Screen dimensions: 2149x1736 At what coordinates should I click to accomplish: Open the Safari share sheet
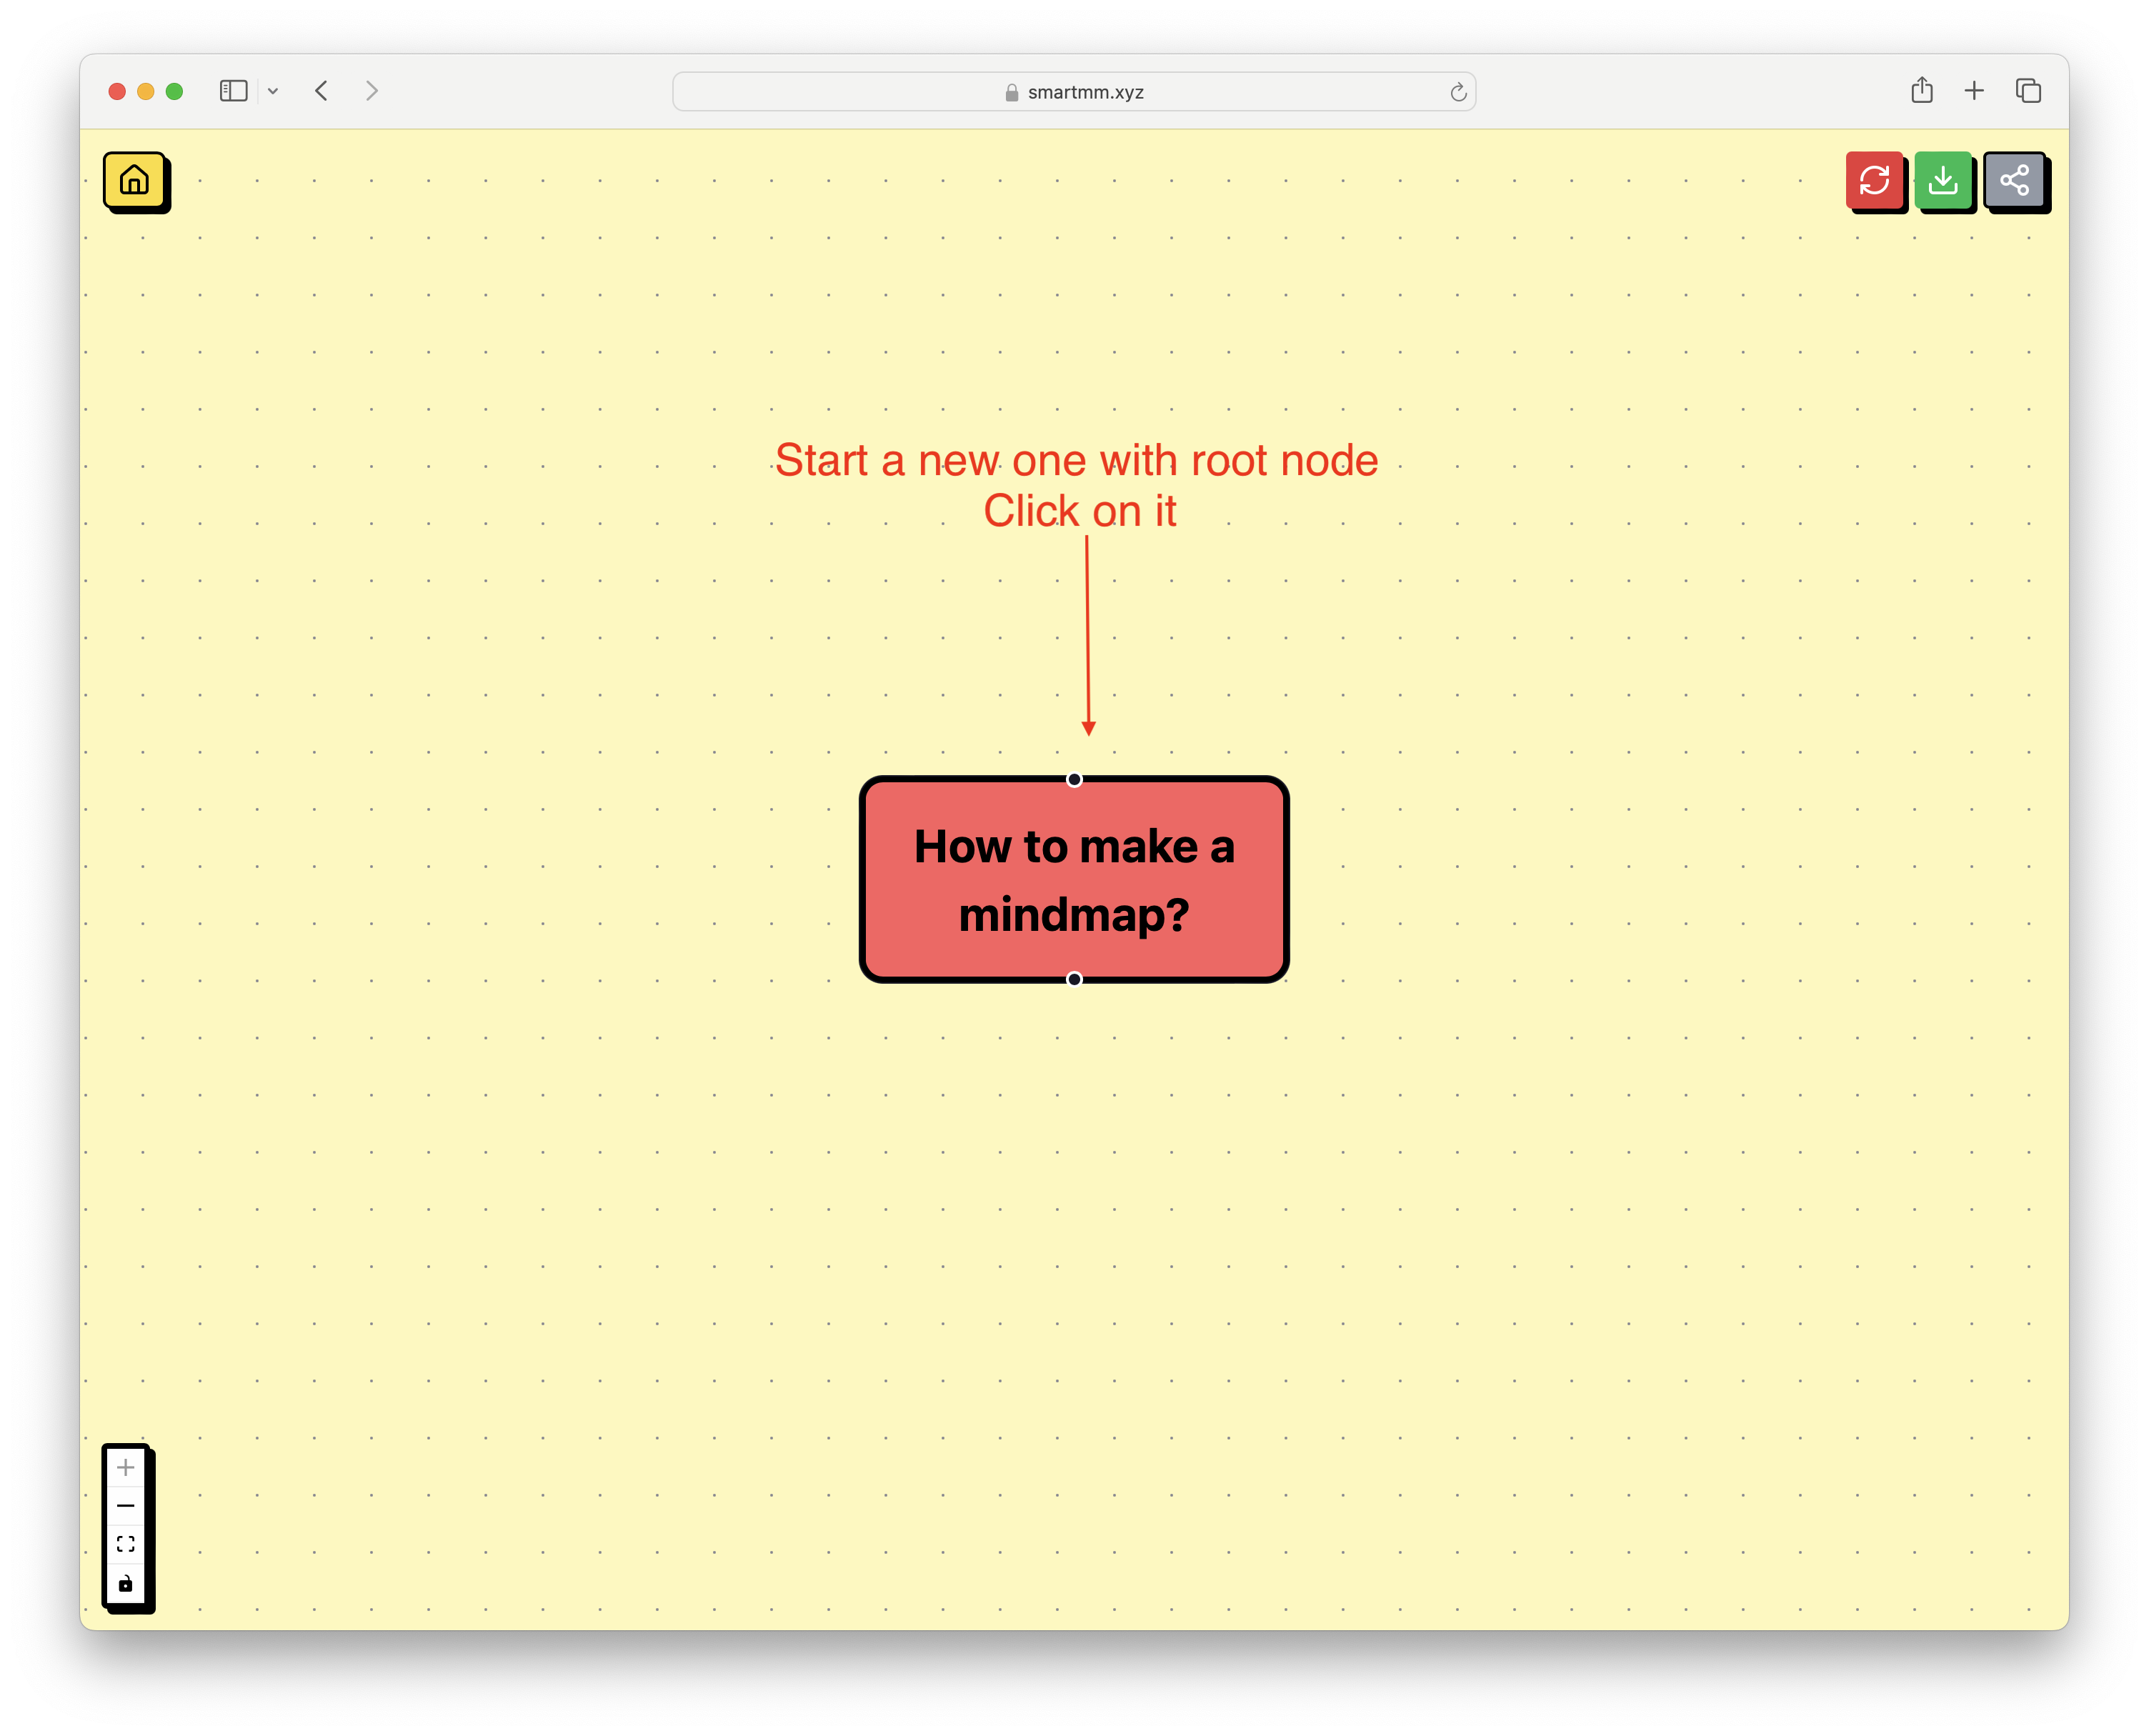click(1921, 91)
